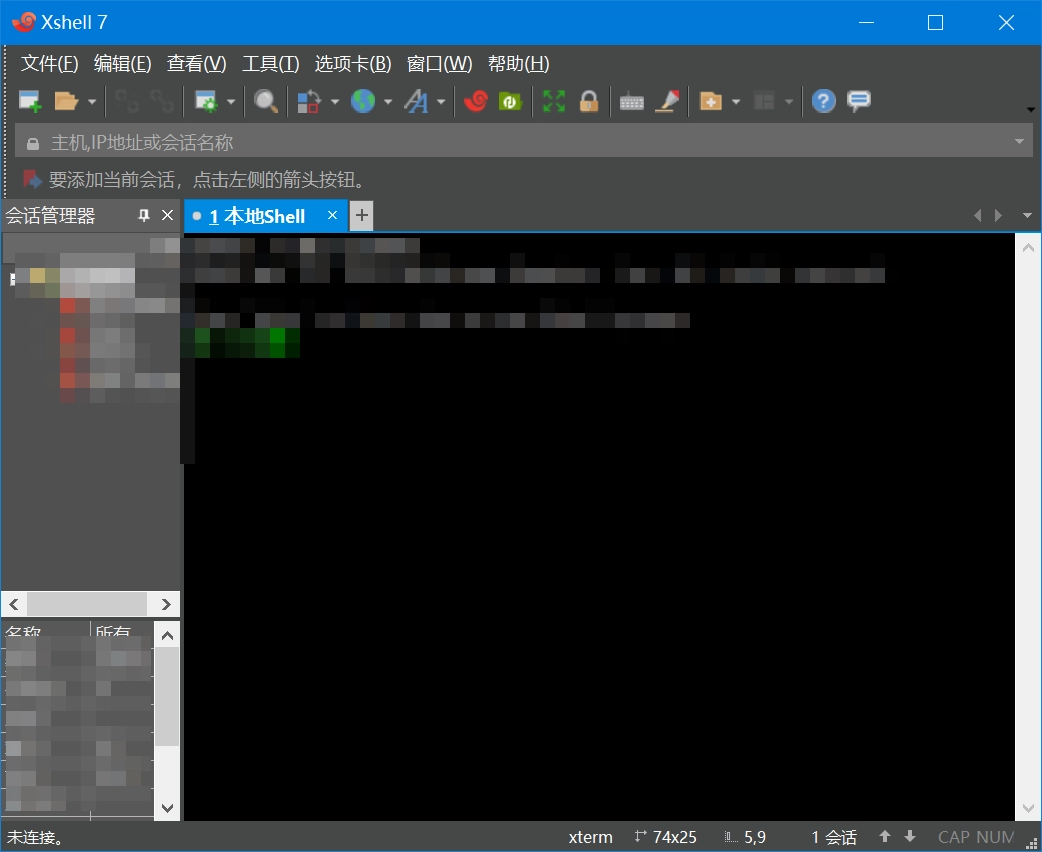Click the Help question mark icon
This screenshot has width=1042, height=852.
pos(823,102)
